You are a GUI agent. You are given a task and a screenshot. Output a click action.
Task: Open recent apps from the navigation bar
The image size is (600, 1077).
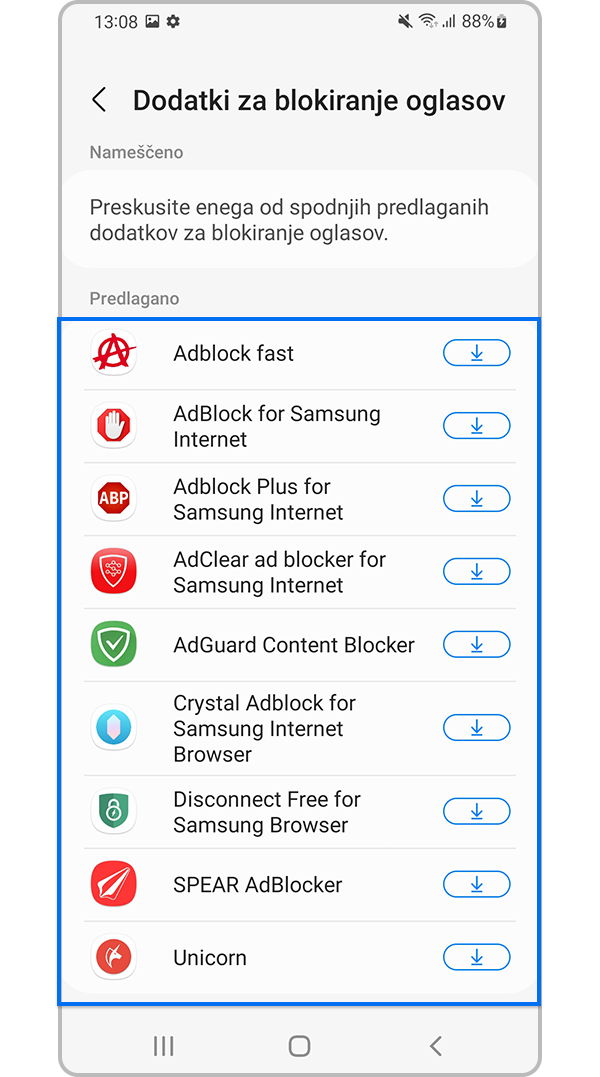(163, 1046)
